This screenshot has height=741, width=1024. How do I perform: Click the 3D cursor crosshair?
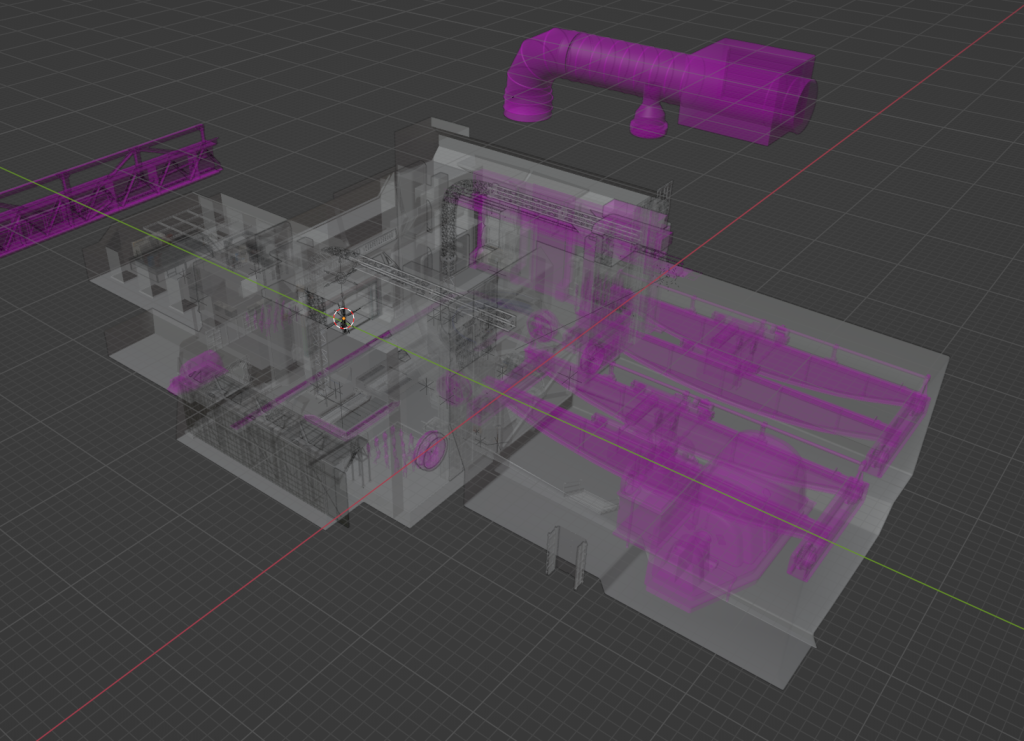tap(344, 319)
